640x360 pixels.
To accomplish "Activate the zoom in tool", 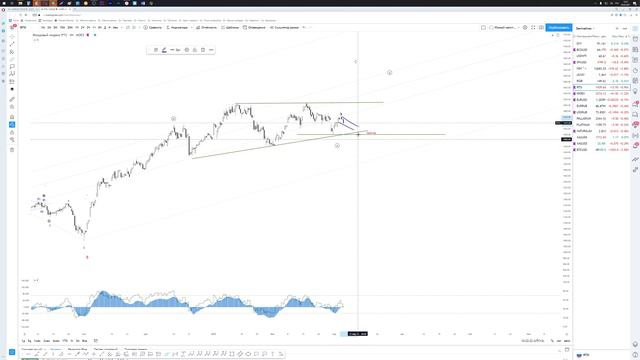I will click(12, 107).
